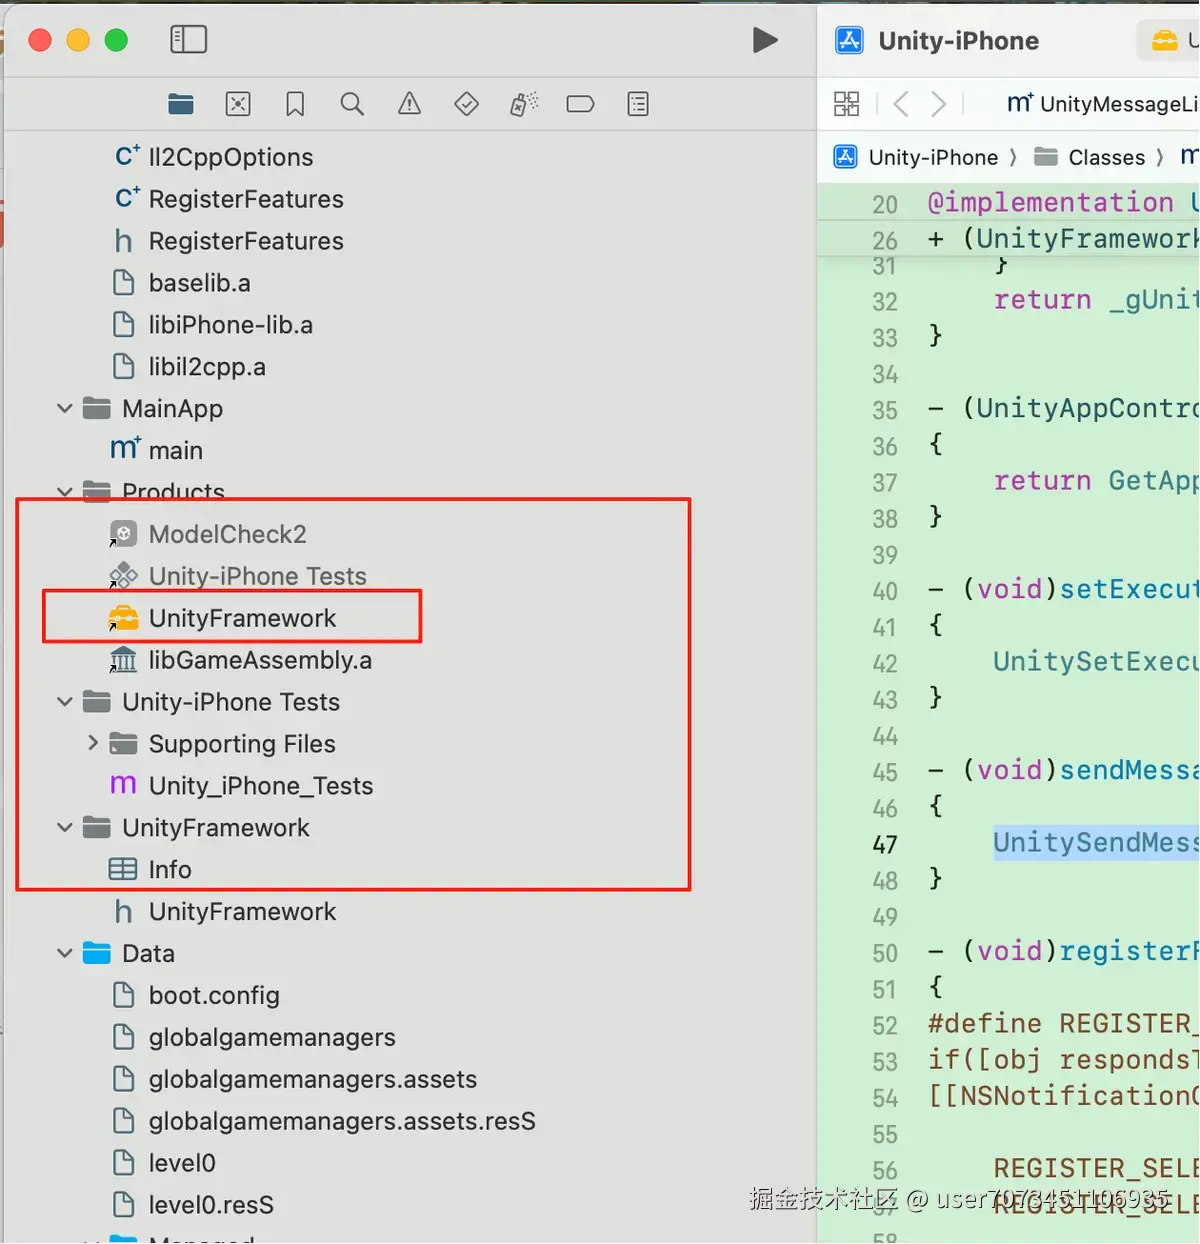Collapse the Unity-iPhone Tests group

click(65, 702)
